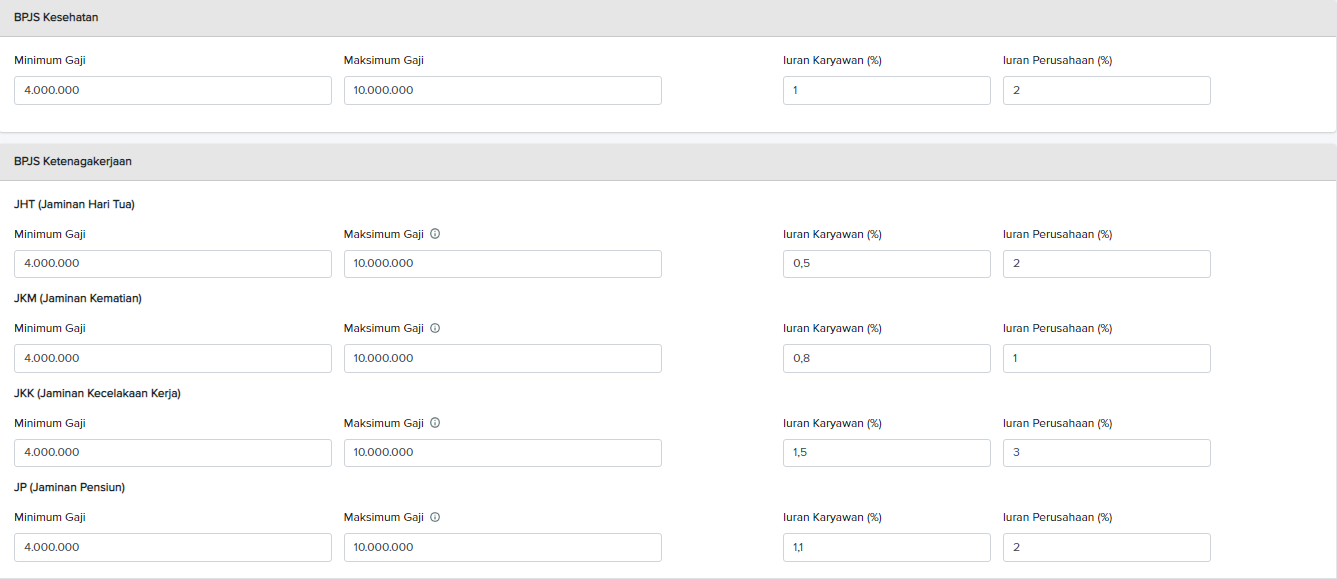
Task: Select the JHT Maksimum Gaji input
Action: [502, 264]
